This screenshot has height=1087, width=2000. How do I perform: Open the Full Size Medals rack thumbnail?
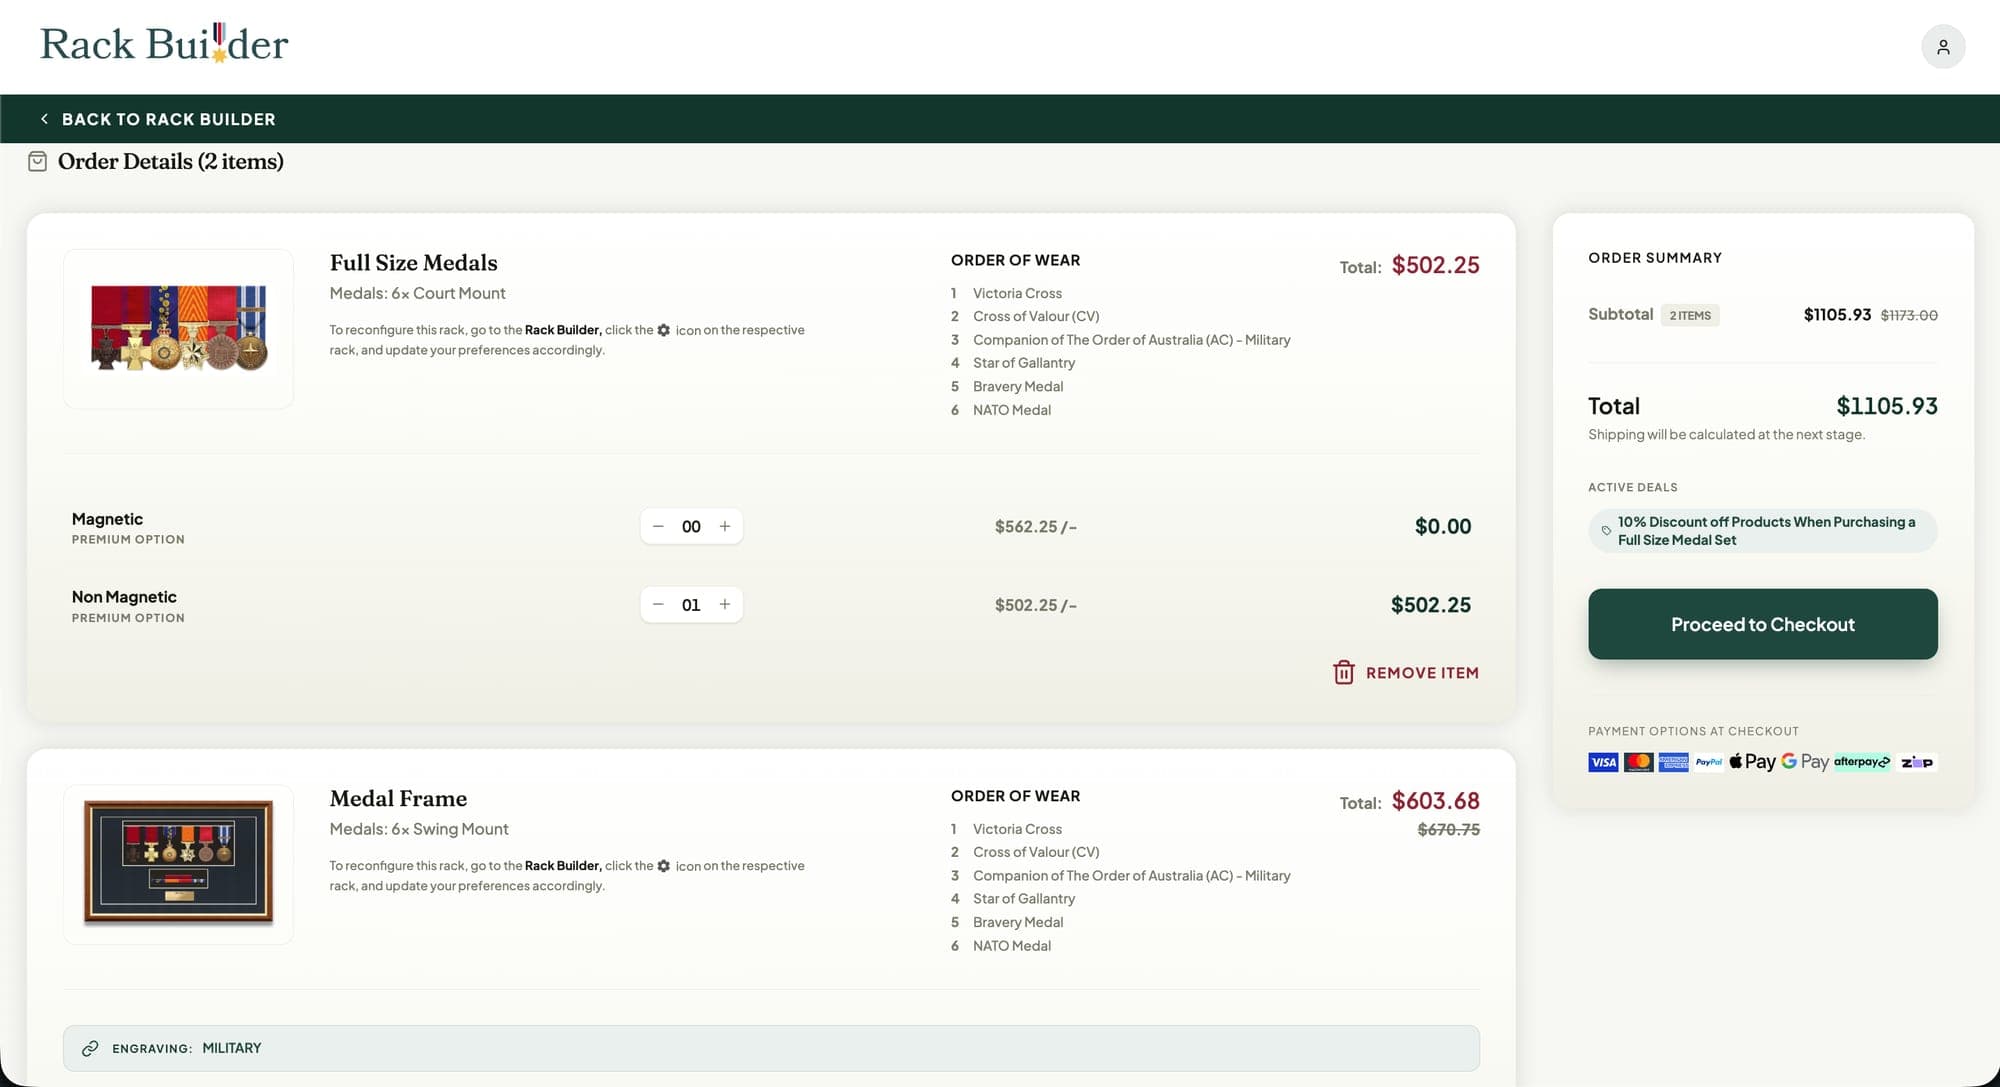pos(178,329)
